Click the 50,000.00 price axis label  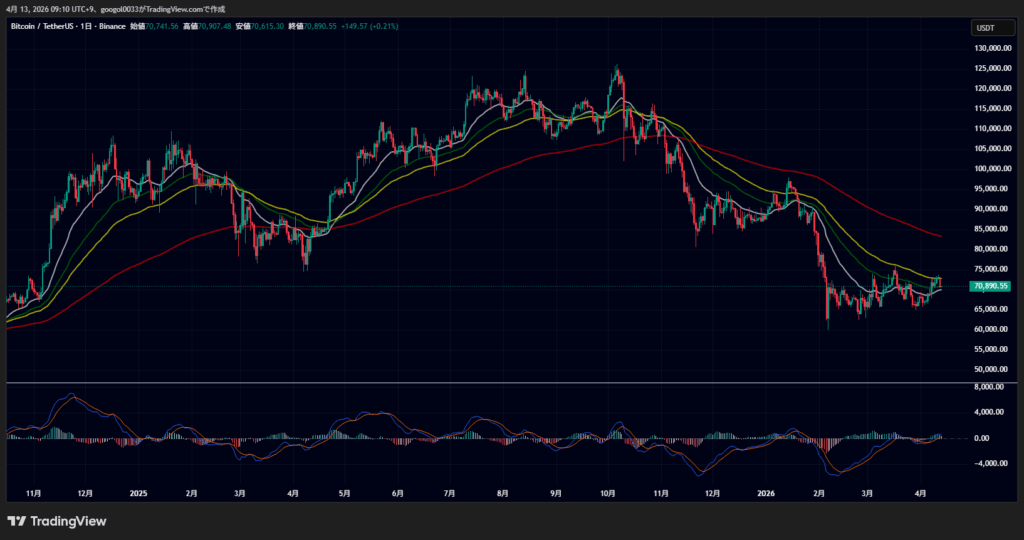[993, 369]
